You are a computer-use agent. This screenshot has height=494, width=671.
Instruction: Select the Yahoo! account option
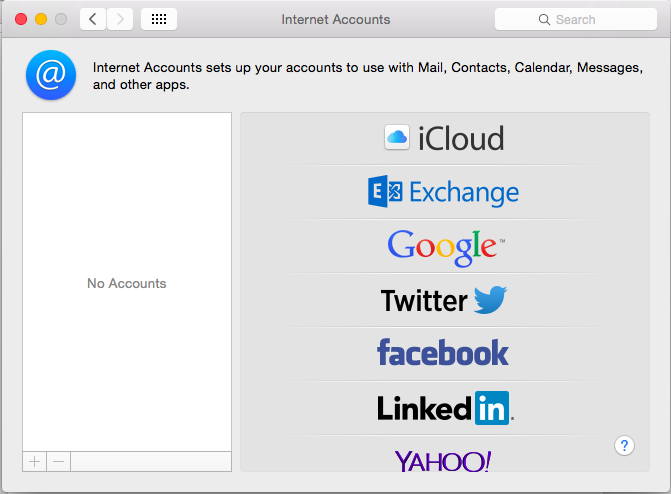point(443,460)
